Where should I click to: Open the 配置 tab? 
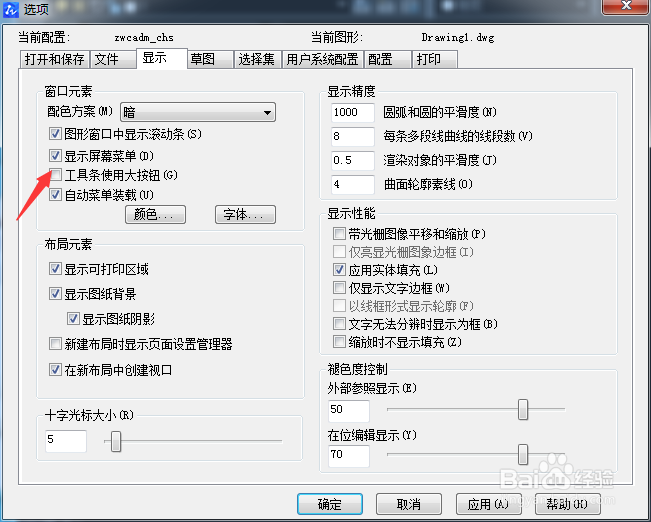click(x=387, y=59)
